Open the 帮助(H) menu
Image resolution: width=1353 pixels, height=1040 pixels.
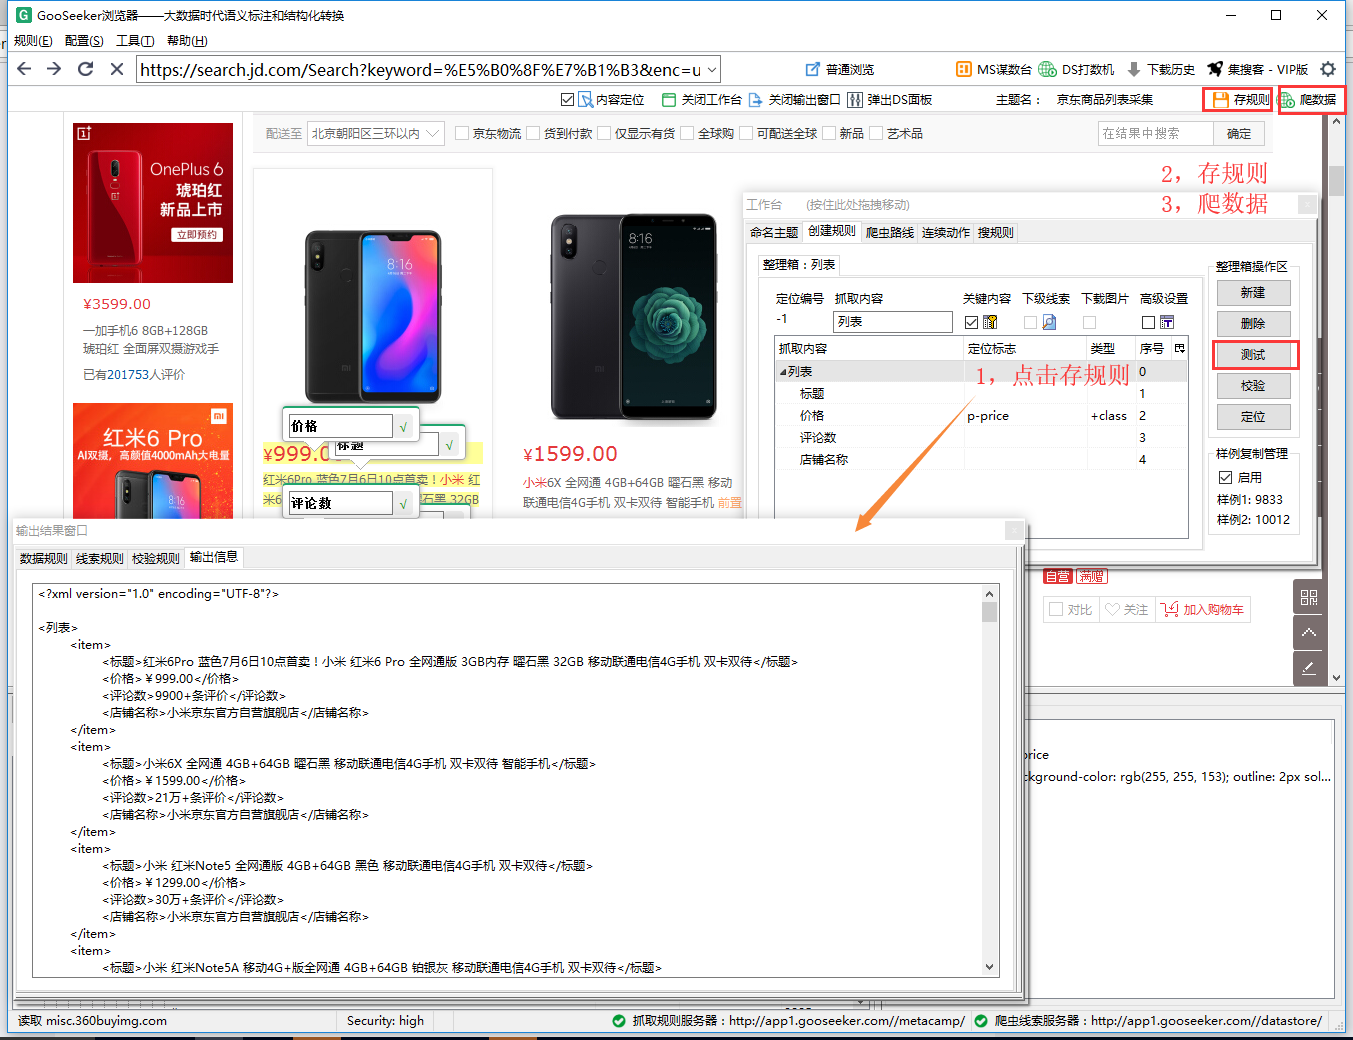(x=187, y=40)
